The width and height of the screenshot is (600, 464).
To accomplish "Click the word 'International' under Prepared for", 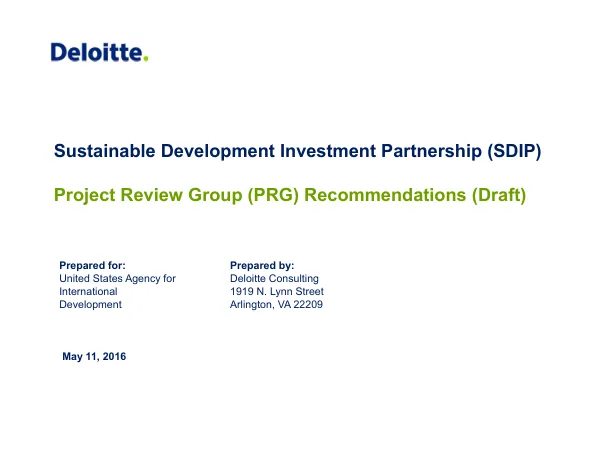I will click(88, 291).
